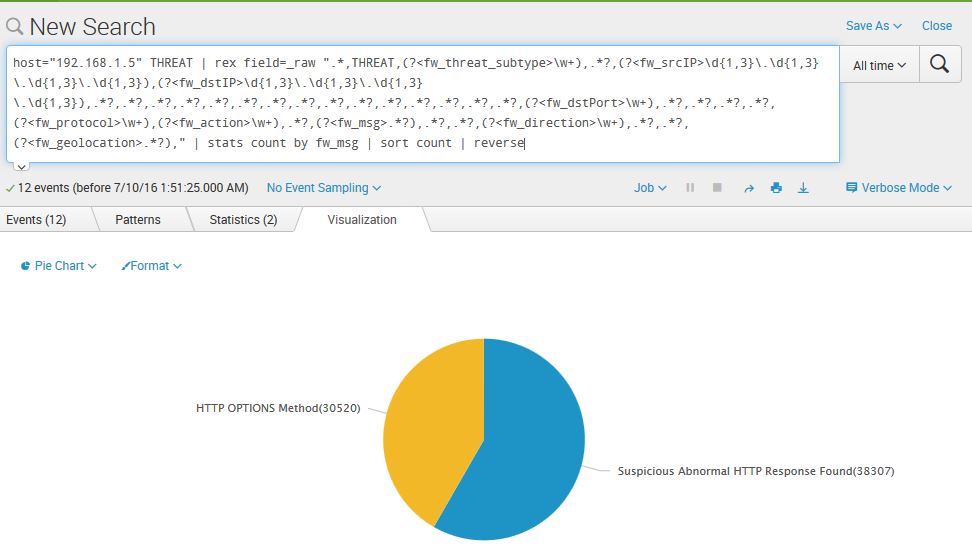
Task: Expand search bar using chevron handle
Action: point(21,167)
